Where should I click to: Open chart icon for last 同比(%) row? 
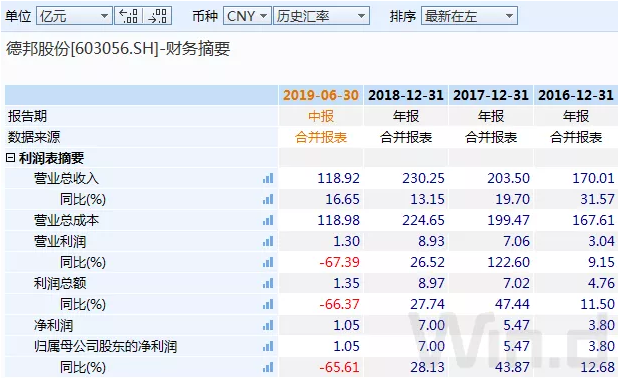tap(268, 367)
